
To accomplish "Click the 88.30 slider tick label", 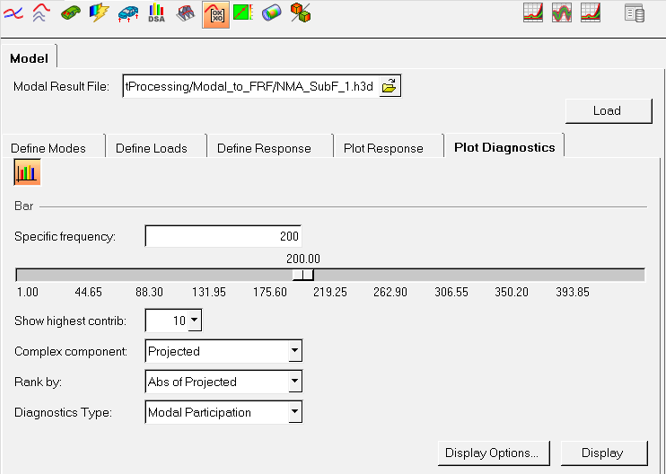I will click(x=149, y=292).
